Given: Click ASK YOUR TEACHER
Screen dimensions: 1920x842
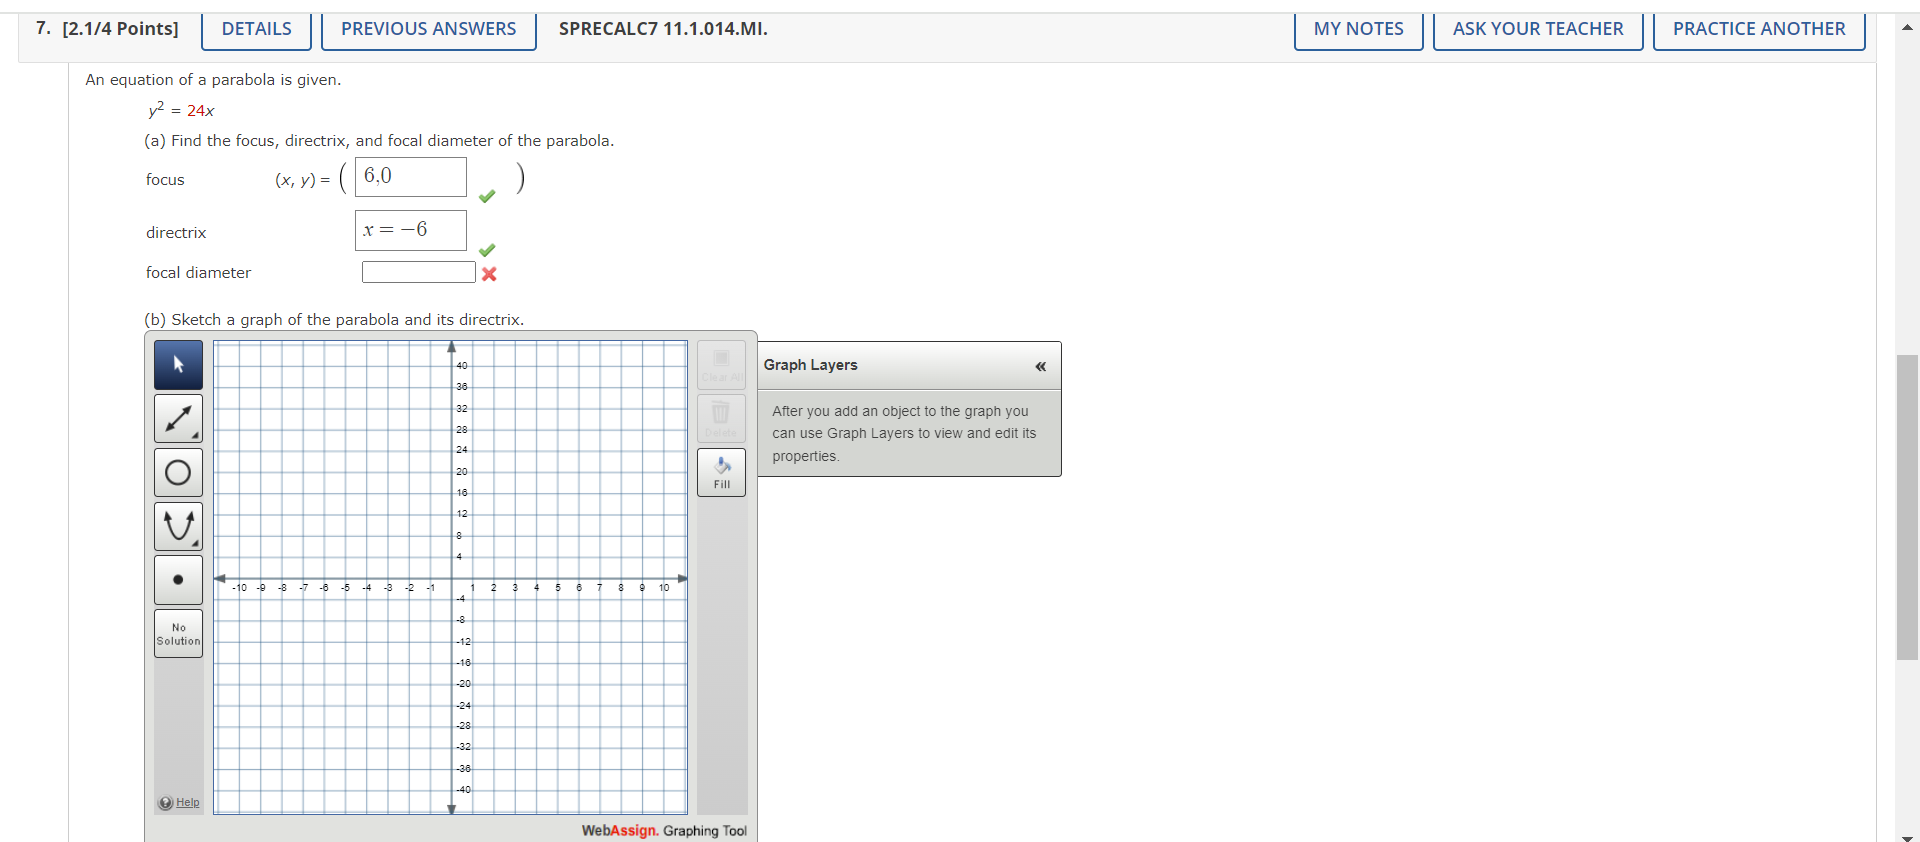Looking at the screenshot, I should pos(1538,29).
